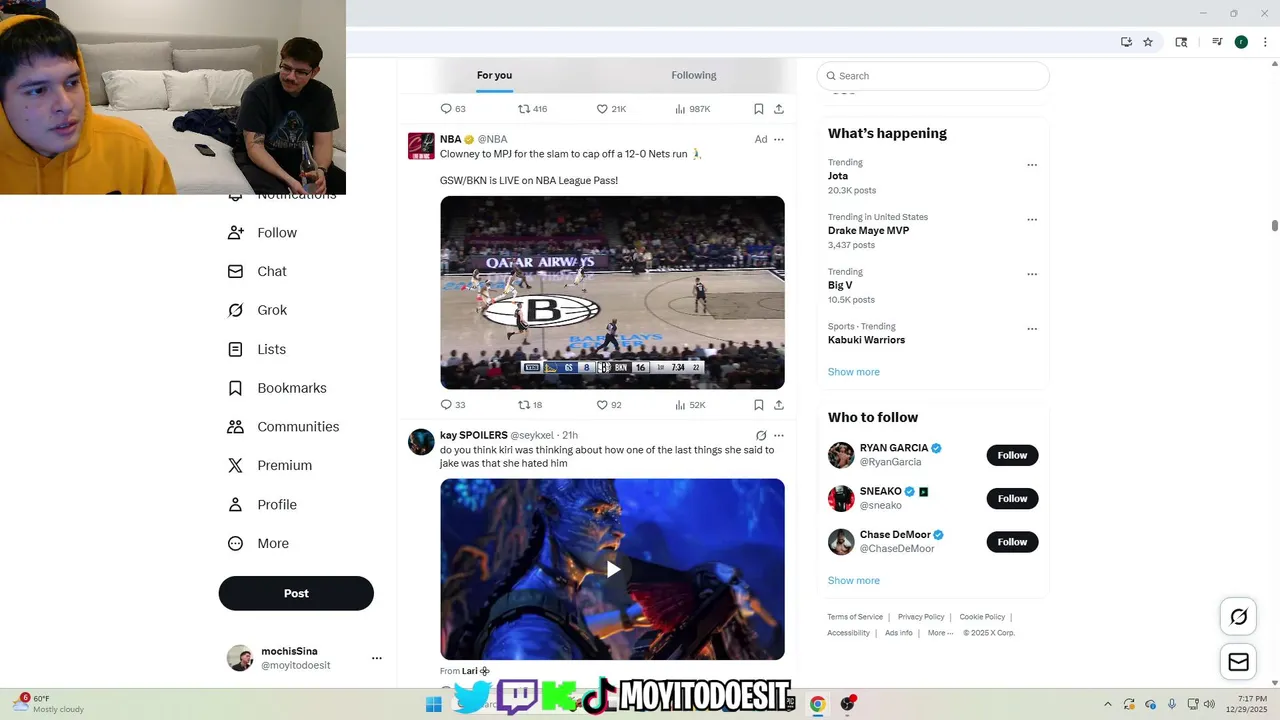Open the floating Messages envelope button
1280x720 pixels.
point(1238,662)
